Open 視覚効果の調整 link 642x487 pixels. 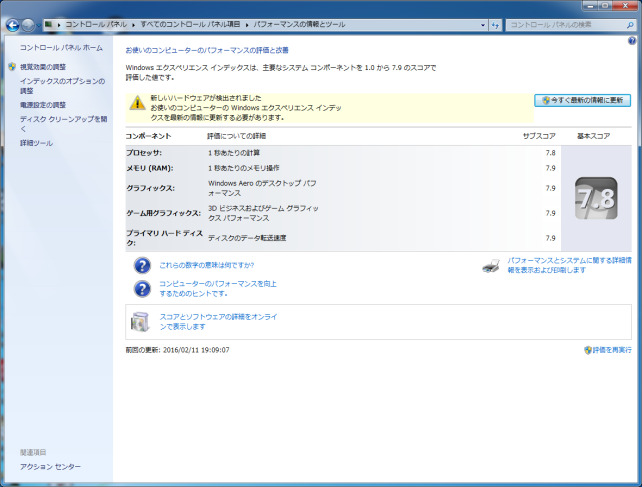(x=43, y=67)
